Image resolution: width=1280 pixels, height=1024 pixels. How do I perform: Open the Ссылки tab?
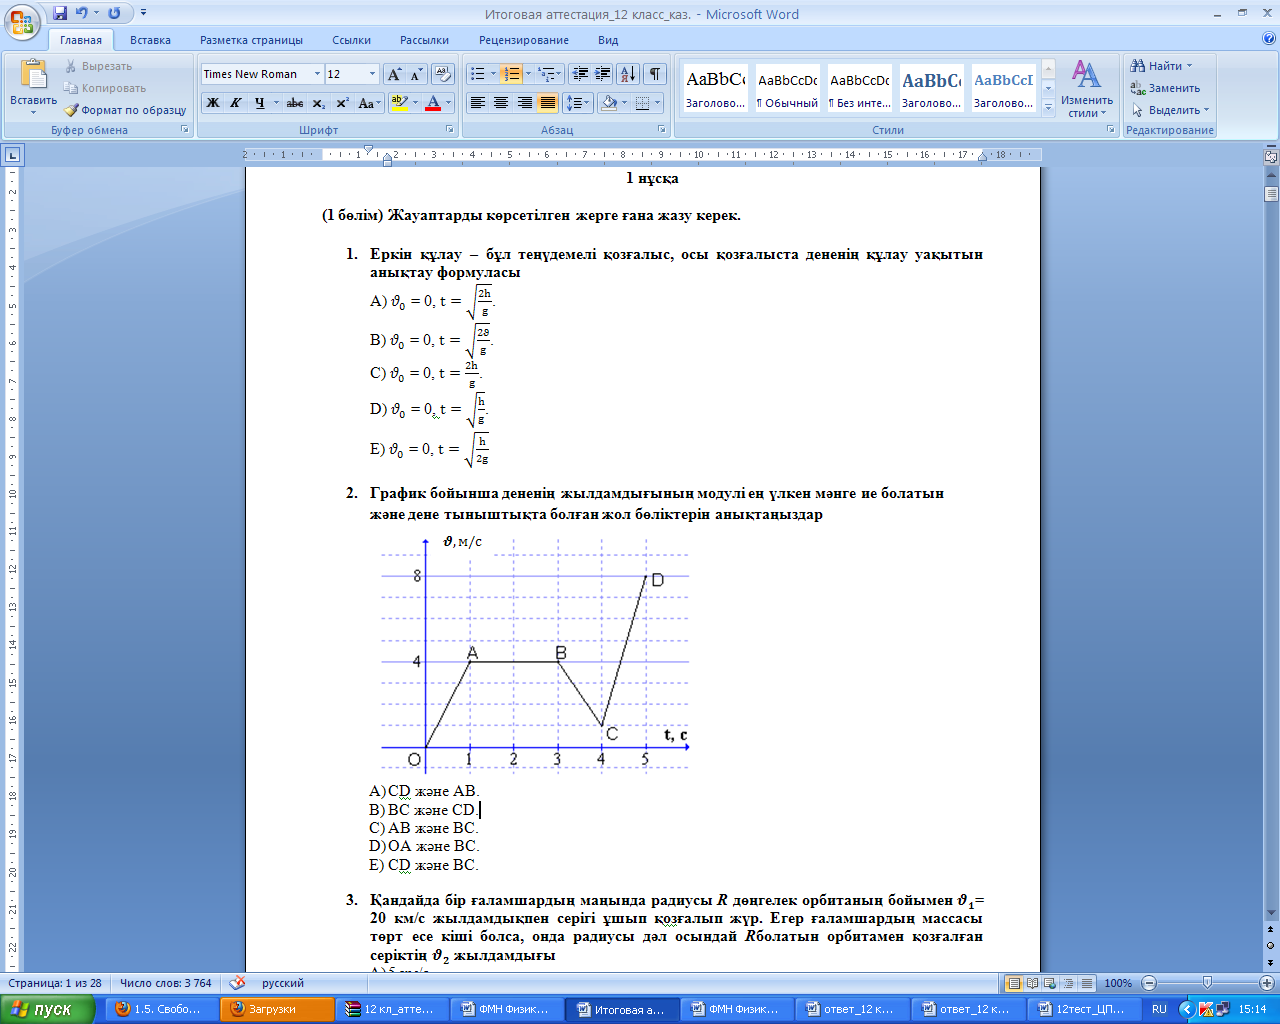click(352, 40)
